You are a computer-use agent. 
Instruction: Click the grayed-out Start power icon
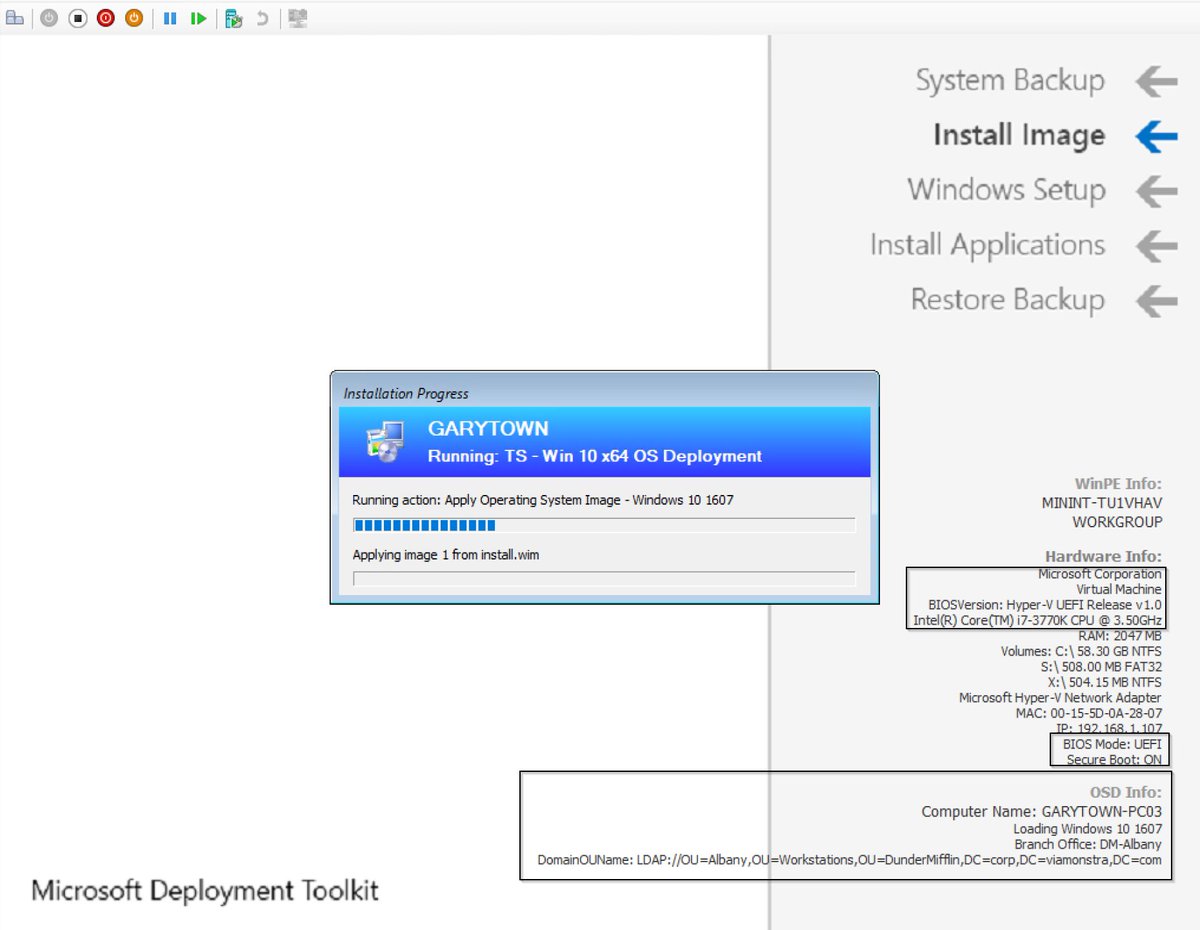[49, 18]
